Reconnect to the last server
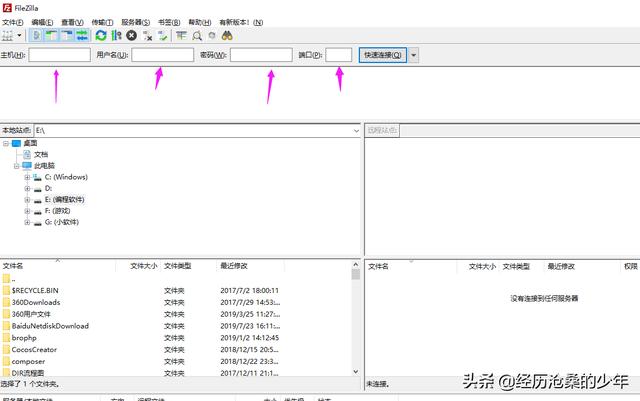Viewport: 640px width, 401px height. [x=163, y=36]
